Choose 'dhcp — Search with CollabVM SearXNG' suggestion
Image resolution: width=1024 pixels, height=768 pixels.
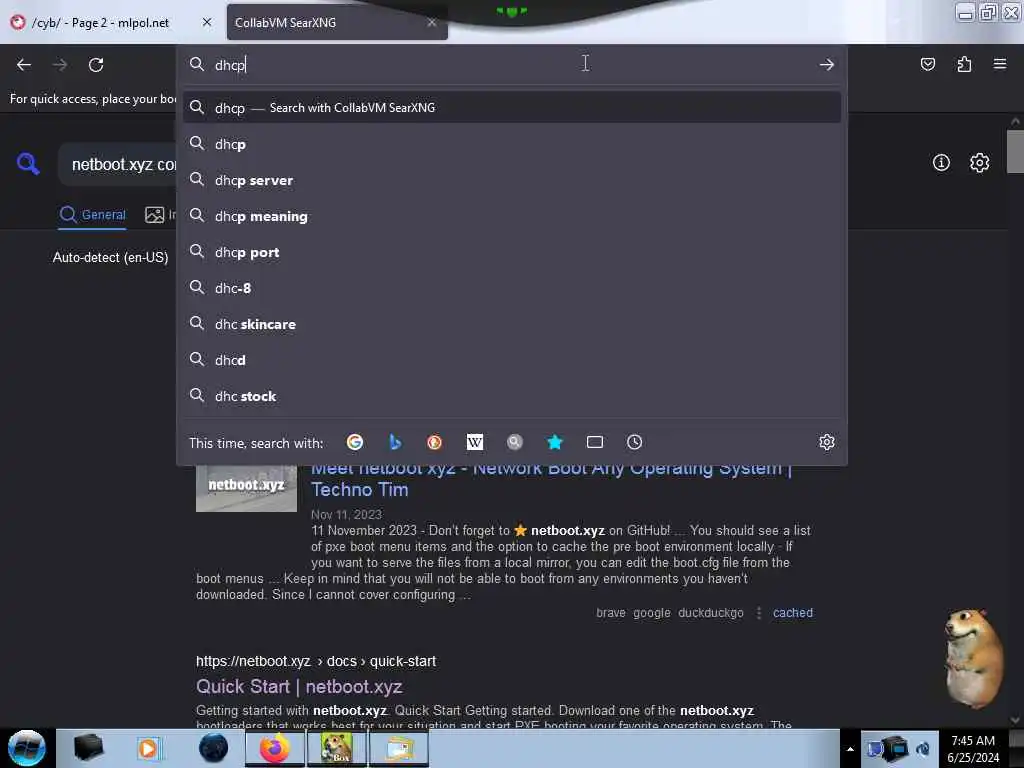[512, 108]
